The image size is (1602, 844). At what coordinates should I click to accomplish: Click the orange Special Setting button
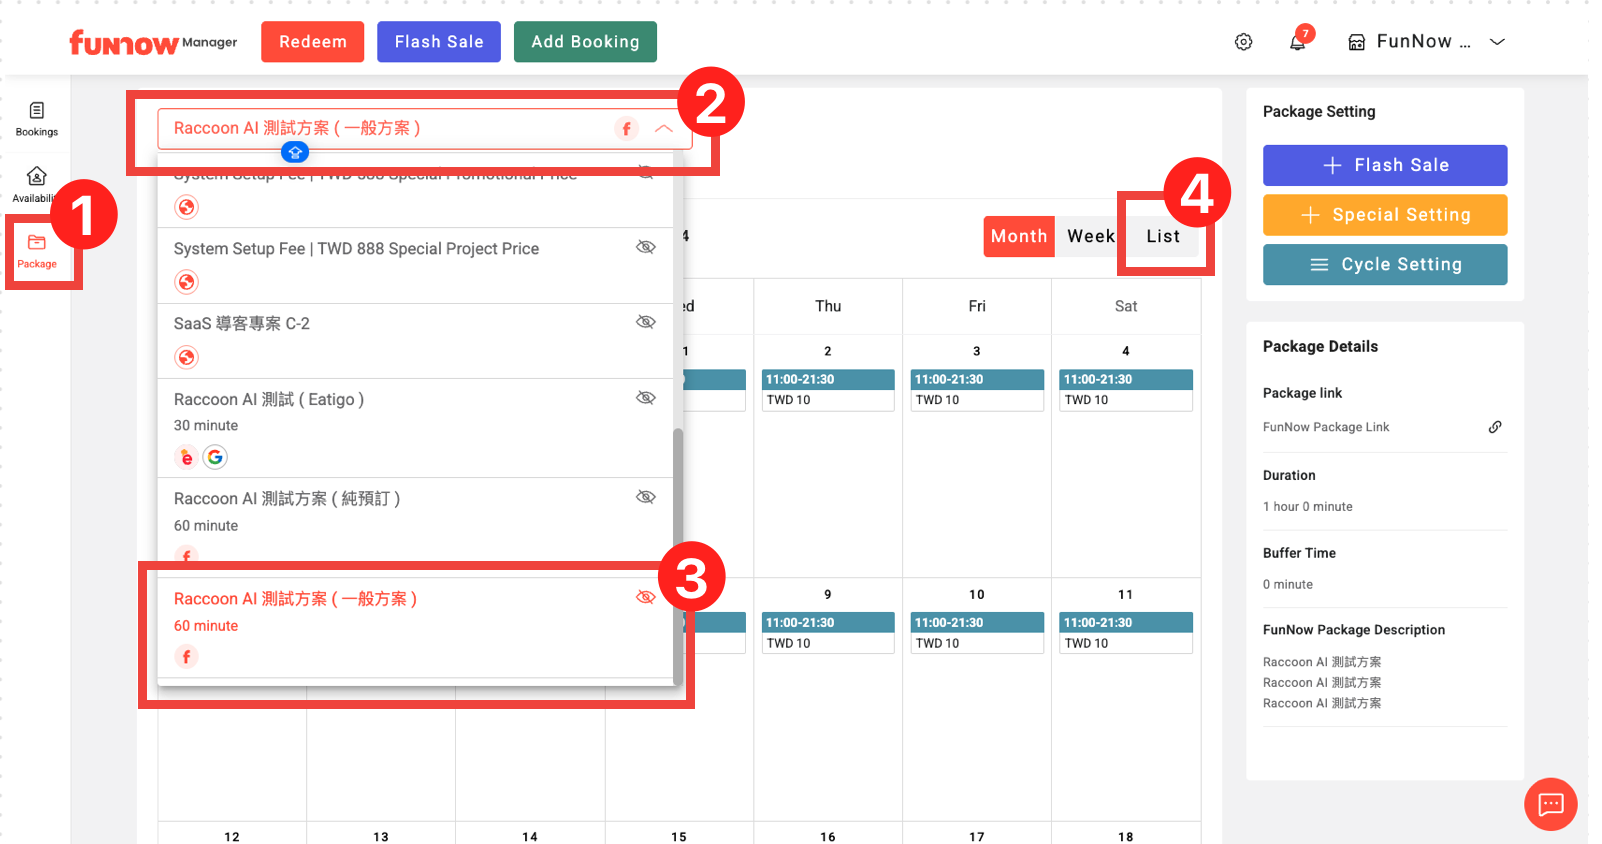click(x=1384, y=215)
